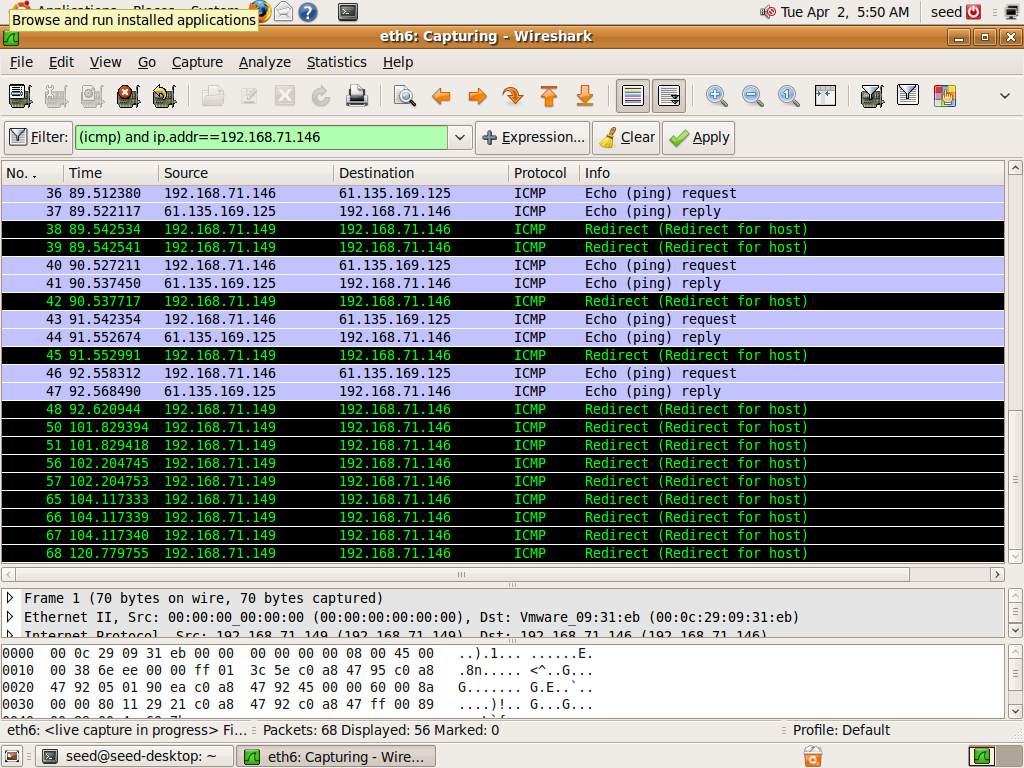This screenshot has height=768, width=1024.
Task: Open the Help menu
Action: pyautogui.click(x=398, y=62)
